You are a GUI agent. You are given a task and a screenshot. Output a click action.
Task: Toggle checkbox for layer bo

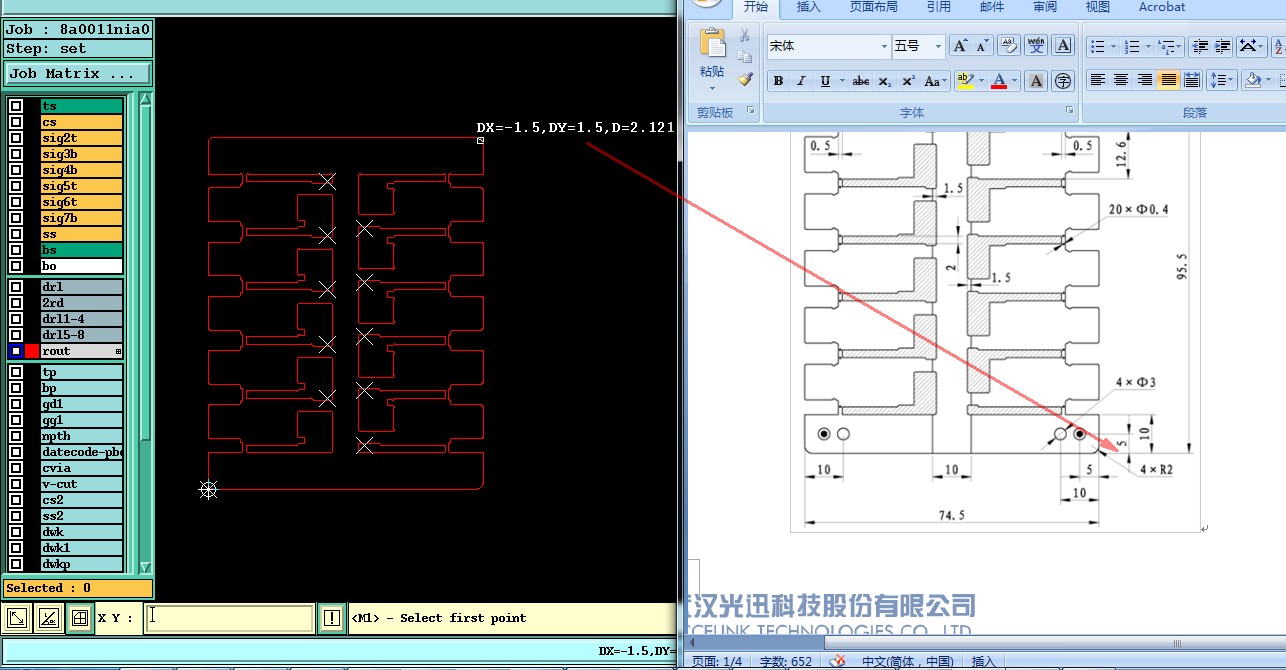point(16,265)
